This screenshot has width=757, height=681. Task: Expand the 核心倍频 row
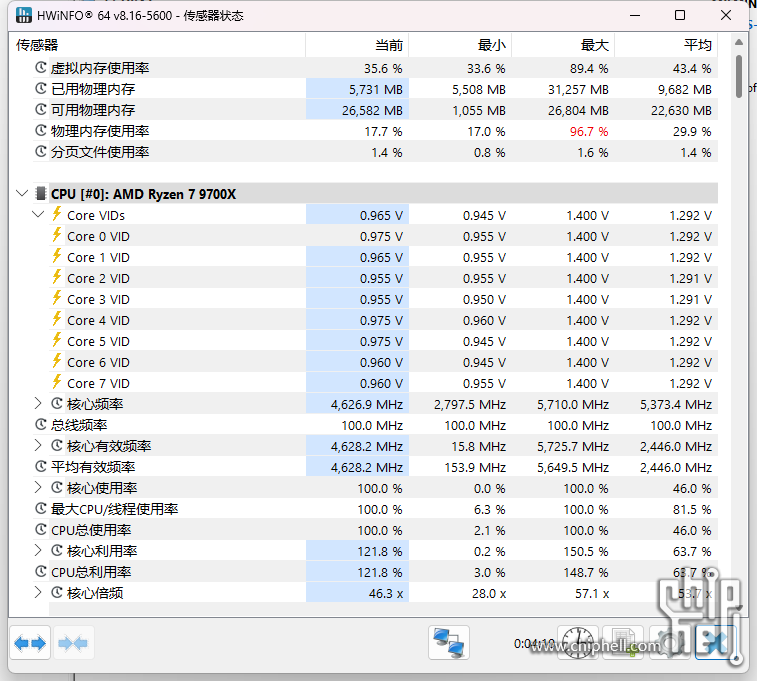point(38,593)
